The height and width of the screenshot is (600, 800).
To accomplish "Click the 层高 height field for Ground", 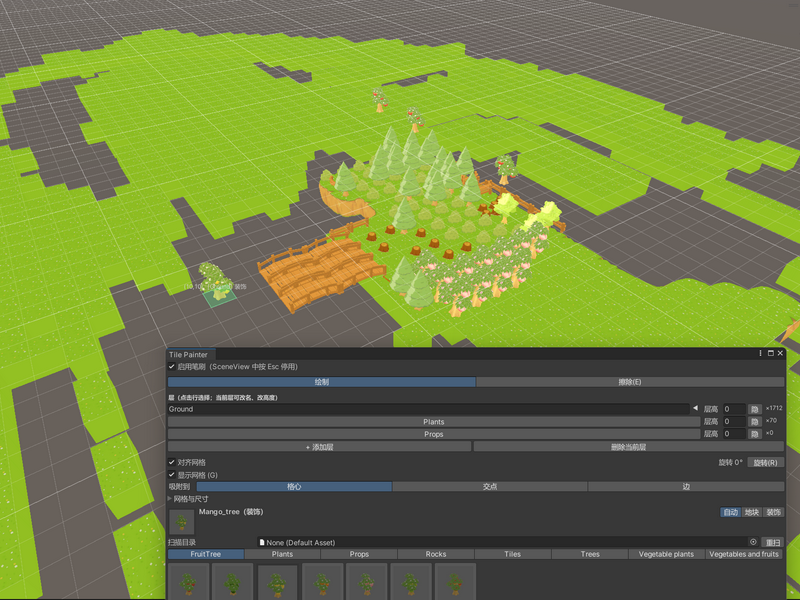I will pos(734,409).
